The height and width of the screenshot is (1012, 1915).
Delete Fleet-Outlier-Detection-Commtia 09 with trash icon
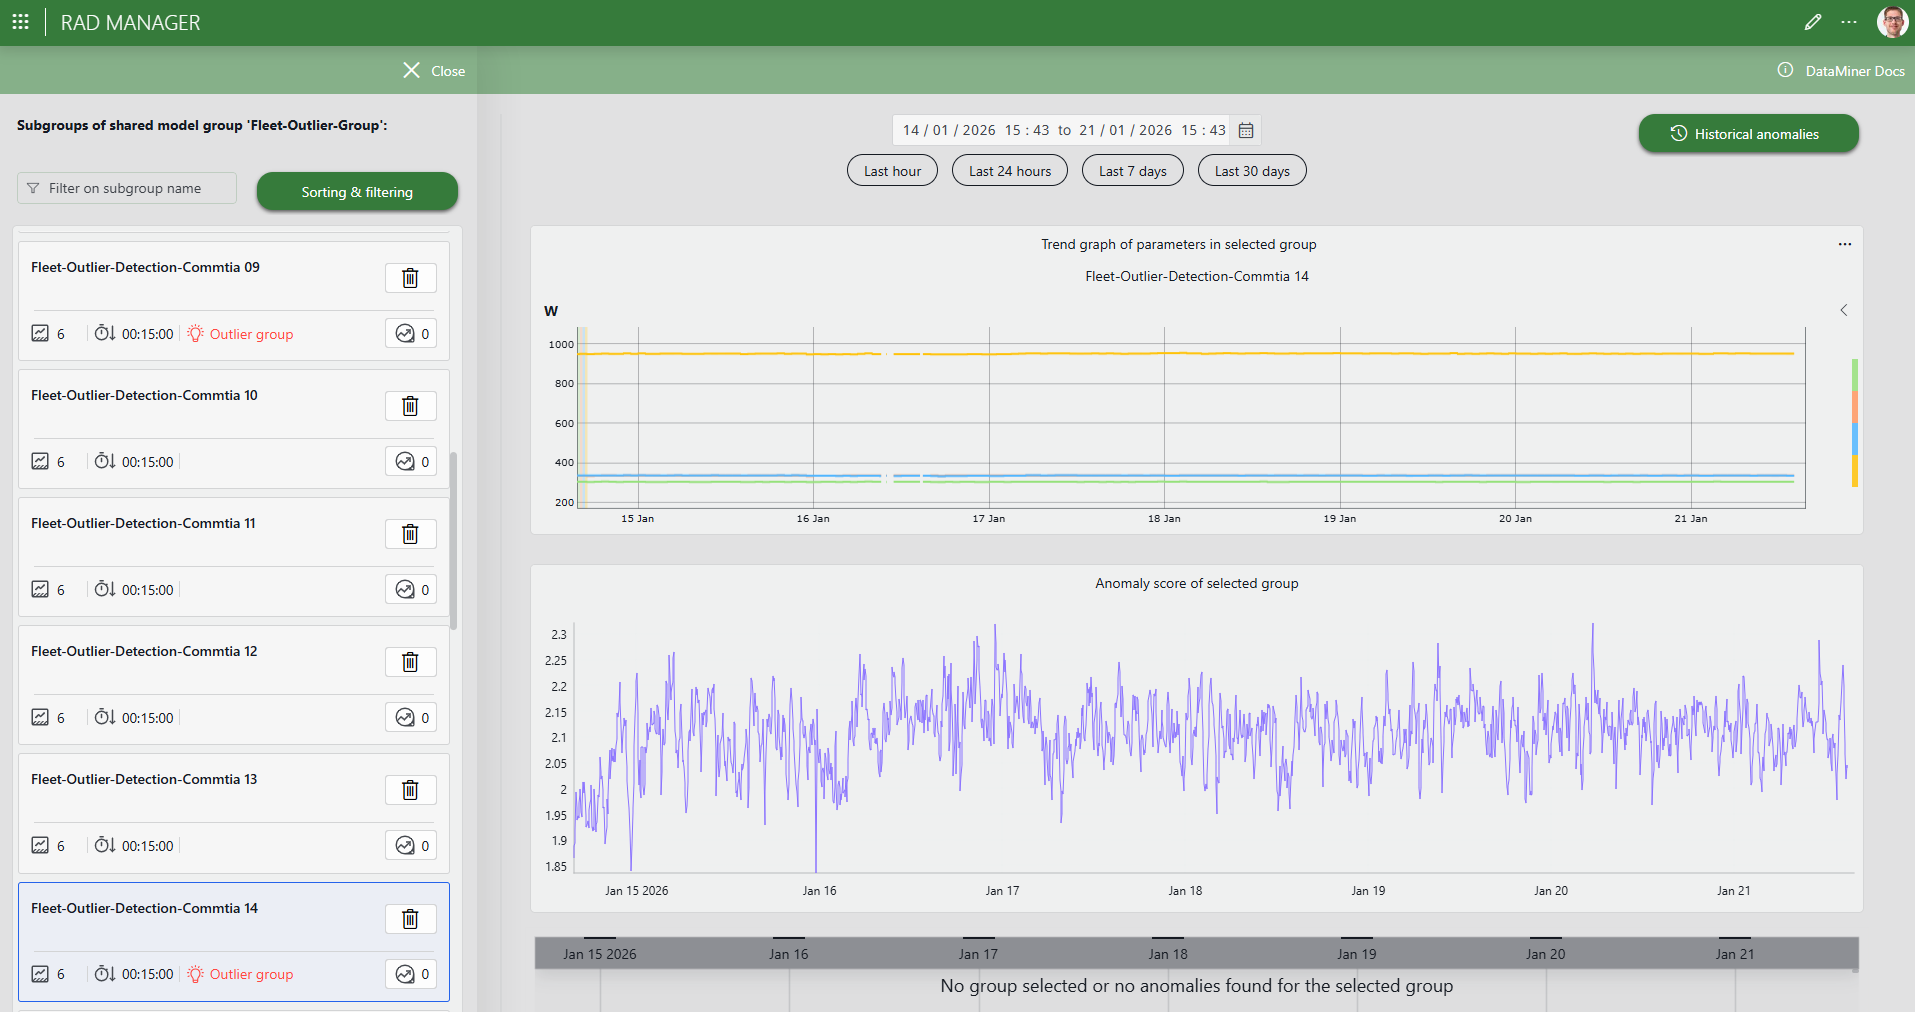click(410, 278)
